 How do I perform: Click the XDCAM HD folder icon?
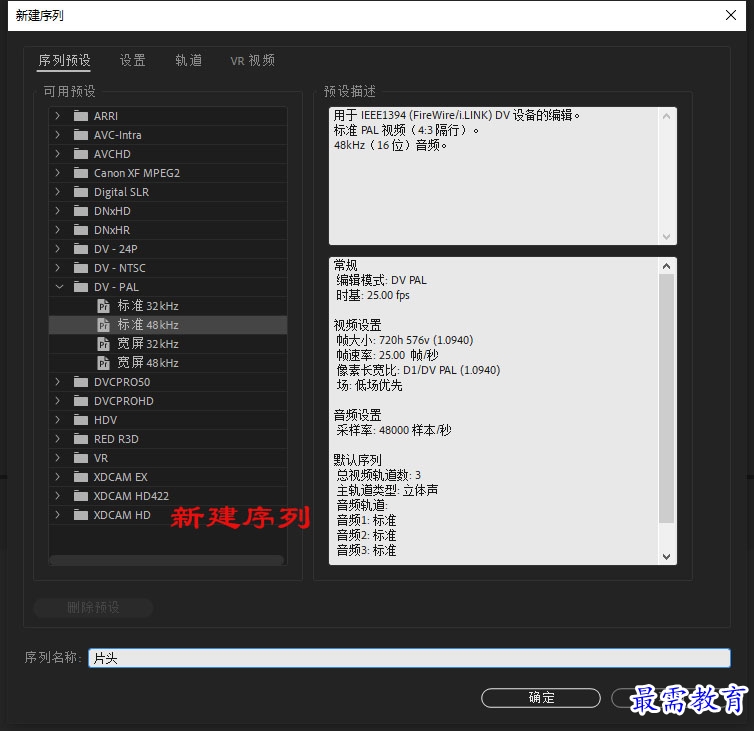[81, 515]
